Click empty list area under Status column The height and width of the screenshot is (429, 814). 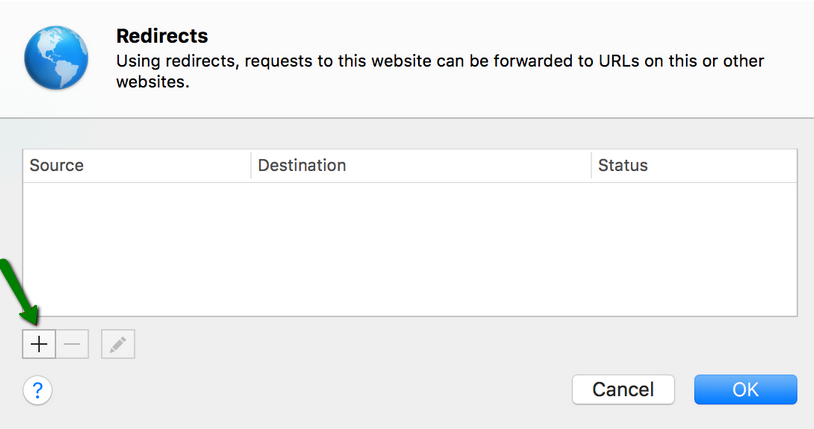click(694, 249)
